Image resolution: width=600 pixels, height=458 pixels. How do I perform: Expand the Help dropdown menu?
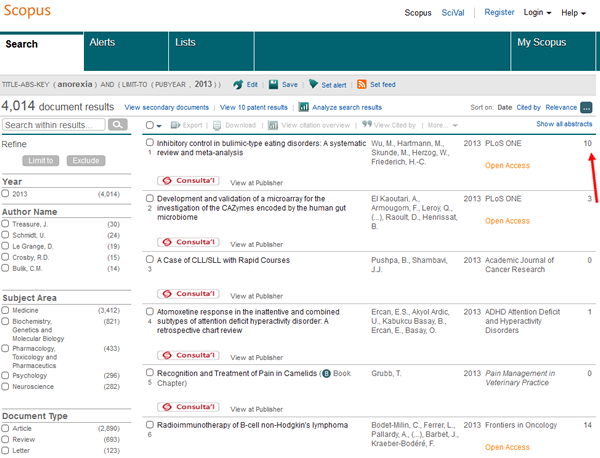[x=575, y=13]
